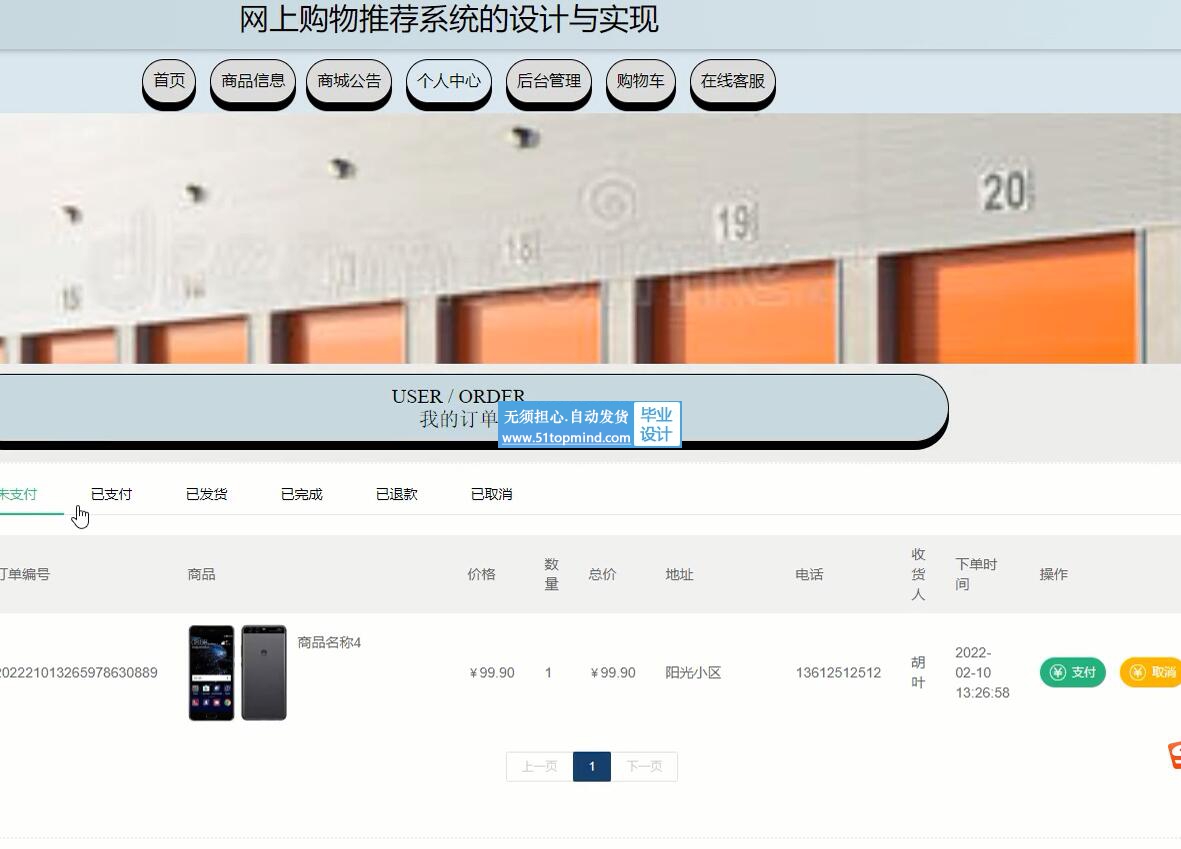Viewport: 1181px width, 849px height.
Task: Click the 价格 column header
Action: pos(481,574)
